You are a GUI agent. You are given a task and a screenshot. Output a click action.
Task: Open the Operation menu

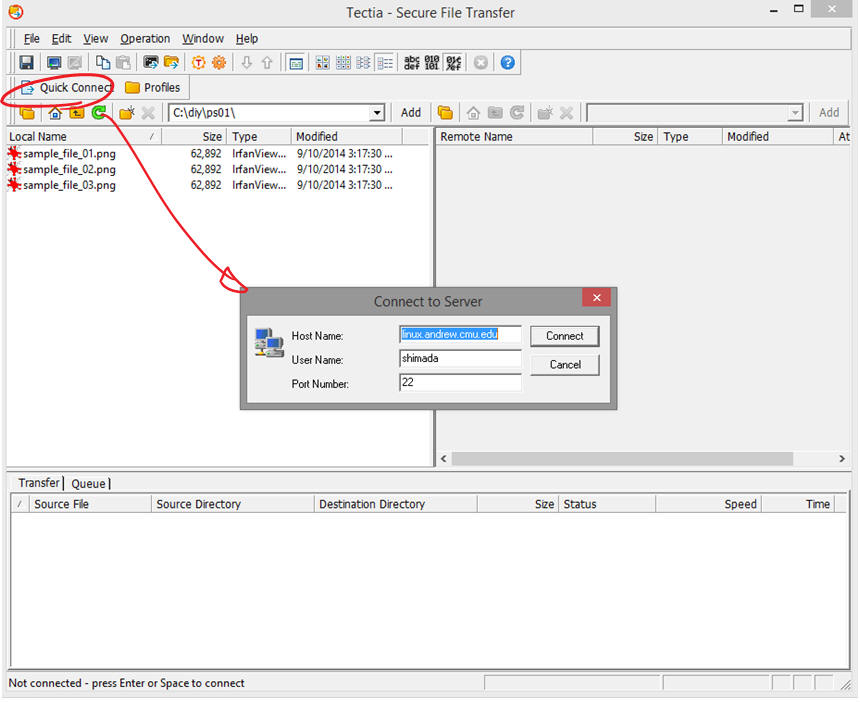tap(145, 39)
